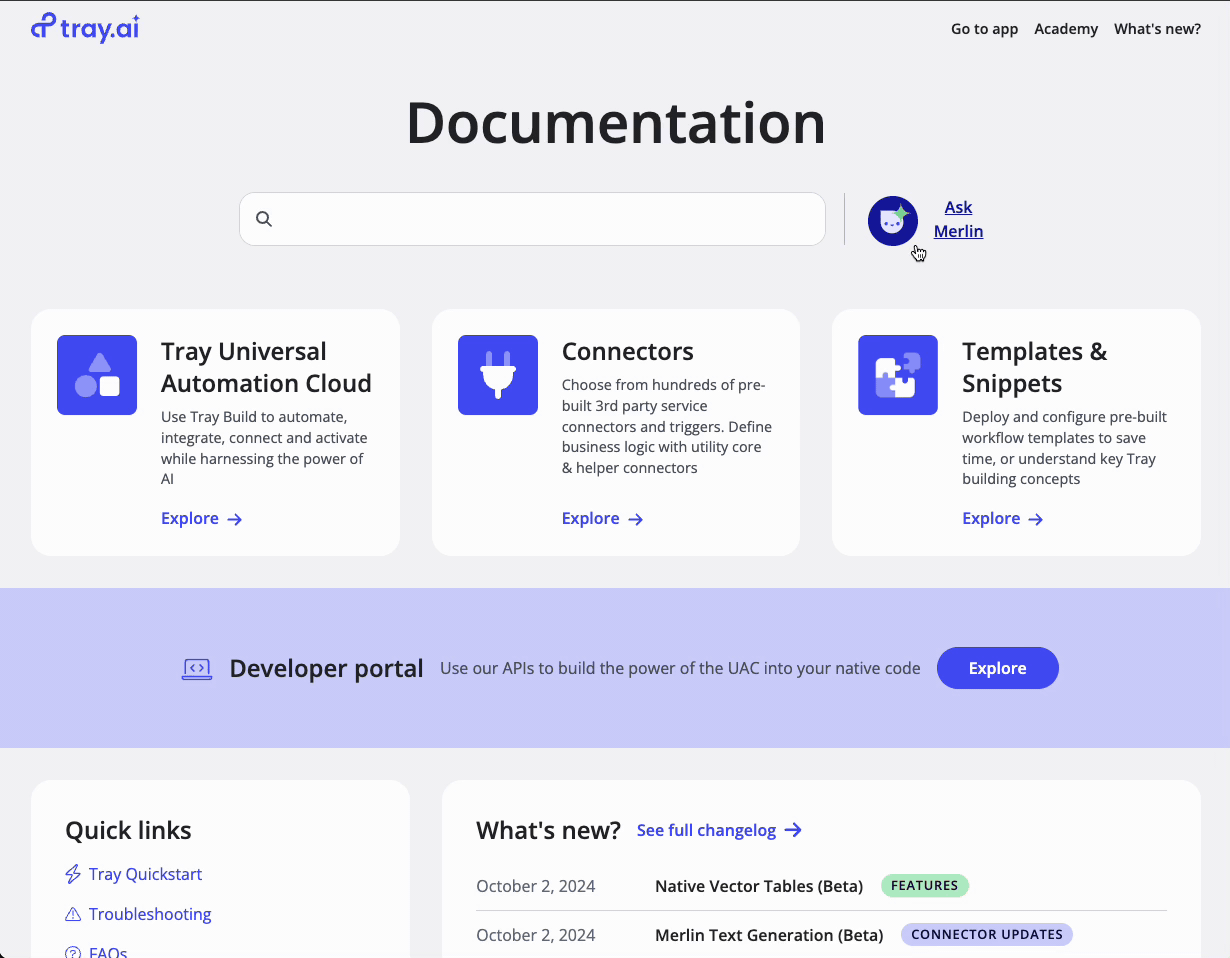This screenshot has width=1230, height=958.
Task: Click the Ask Merlin link
Action: tap(958, 219)
